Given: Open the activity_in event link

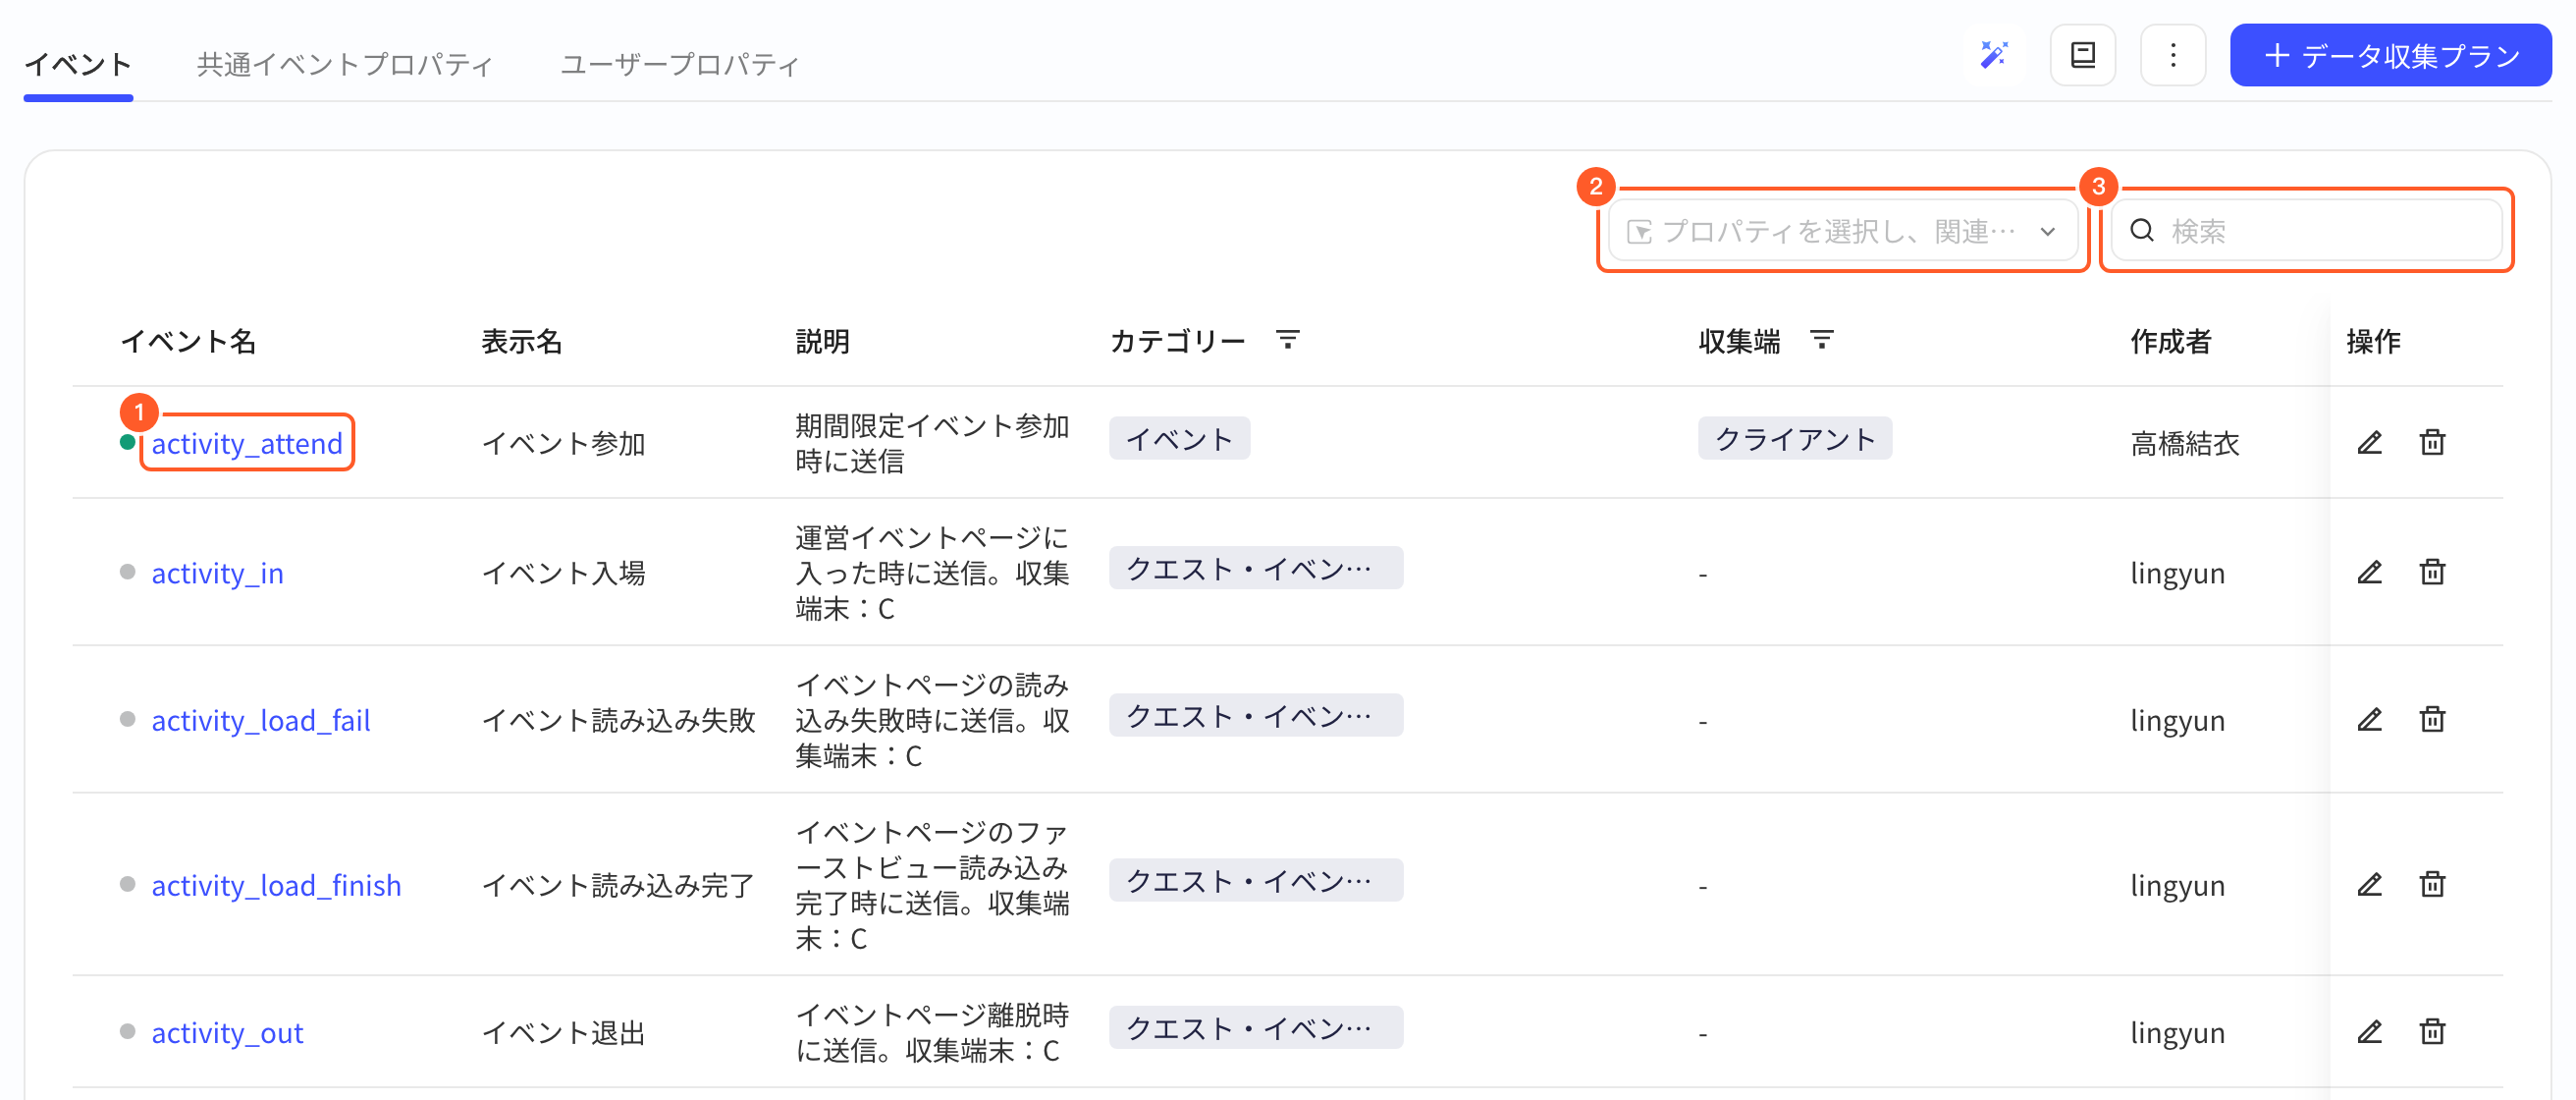Looking at the screenshot, I should pos(217,573).
